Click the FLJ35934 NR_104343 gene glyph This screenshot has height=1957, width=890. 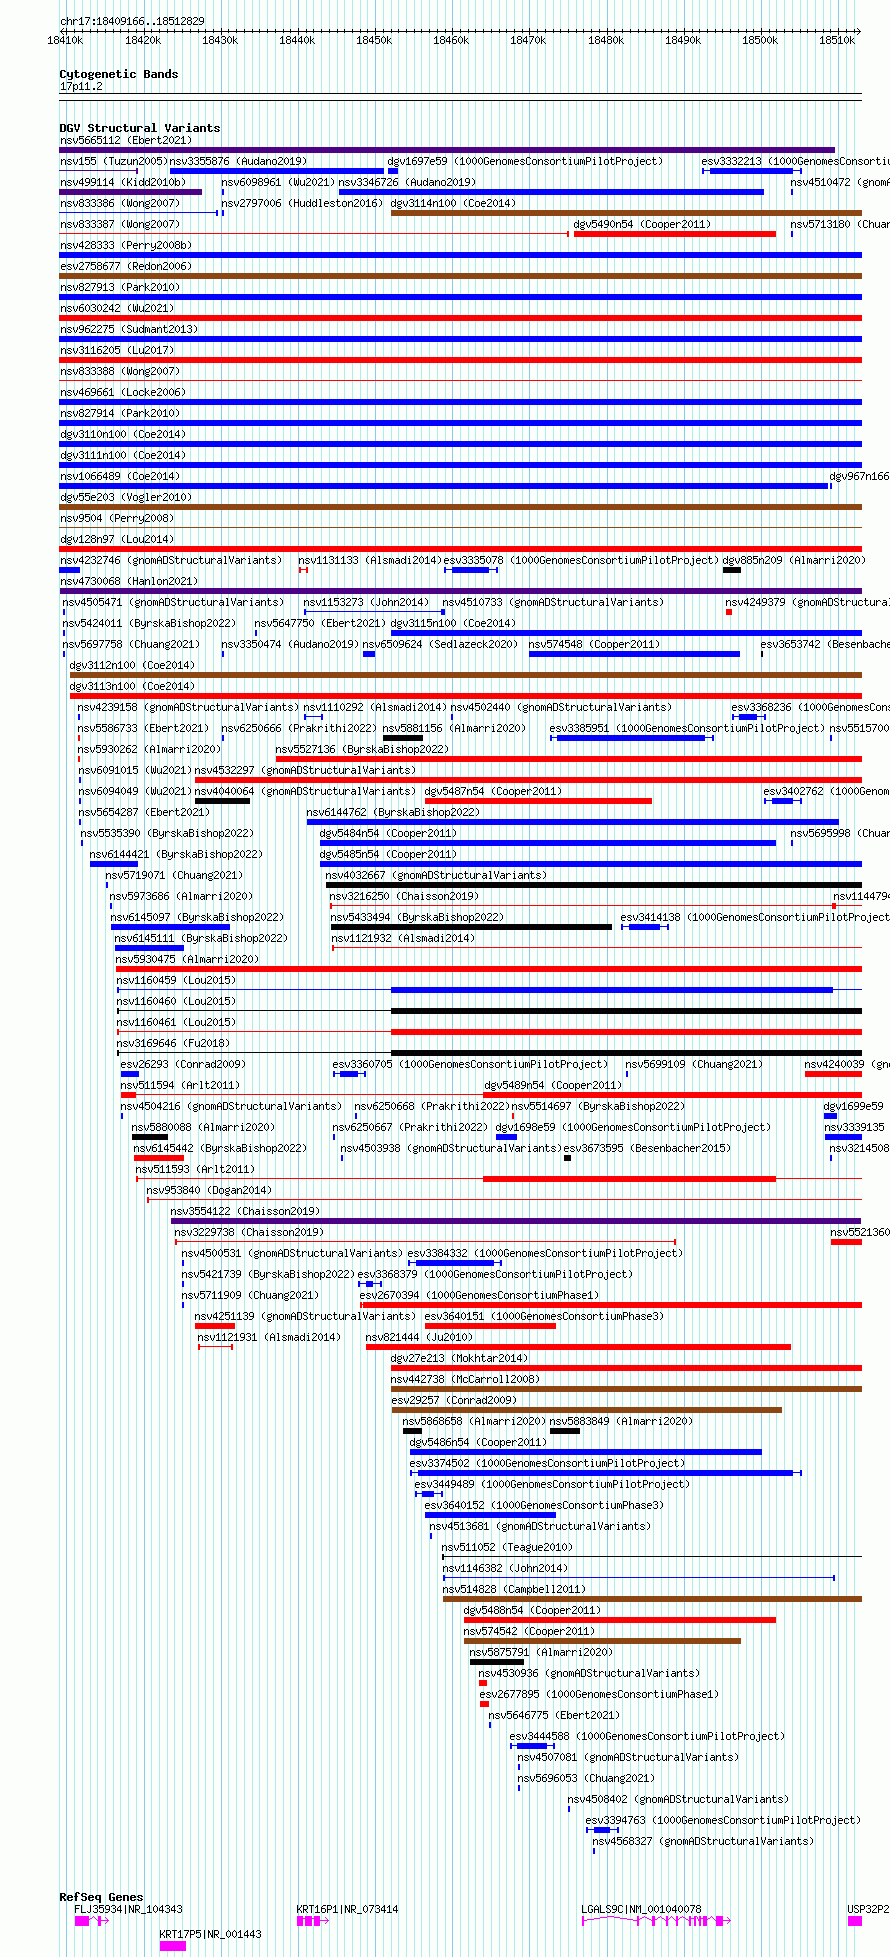pyautogui.click(x=91, y=1921)
